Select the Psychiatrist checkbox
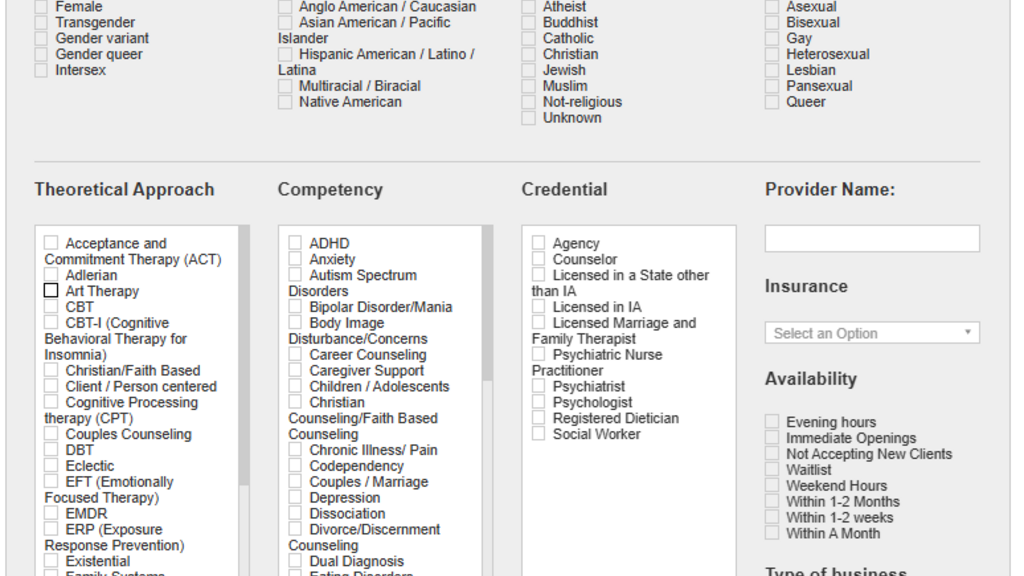This screenshot has height=576, width=1024. pos(538,385)
